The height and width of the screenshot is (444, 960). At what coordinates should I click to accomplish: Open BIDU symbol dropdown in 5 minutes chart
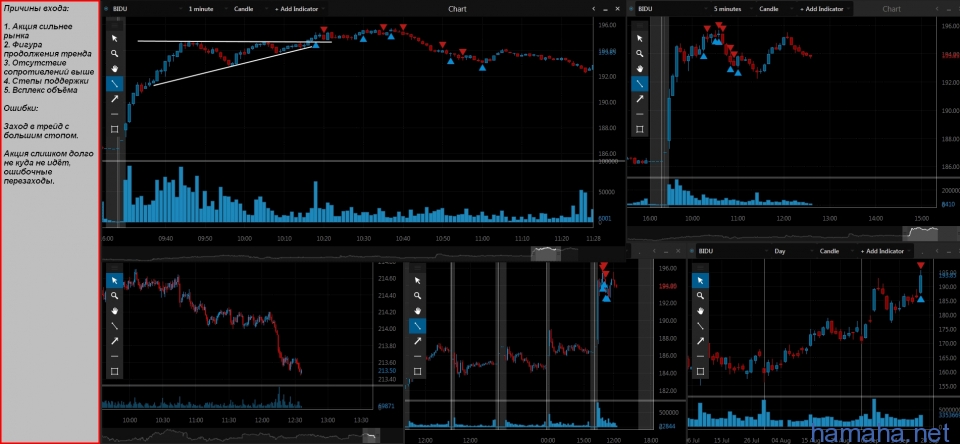click(x=672, y=9)
